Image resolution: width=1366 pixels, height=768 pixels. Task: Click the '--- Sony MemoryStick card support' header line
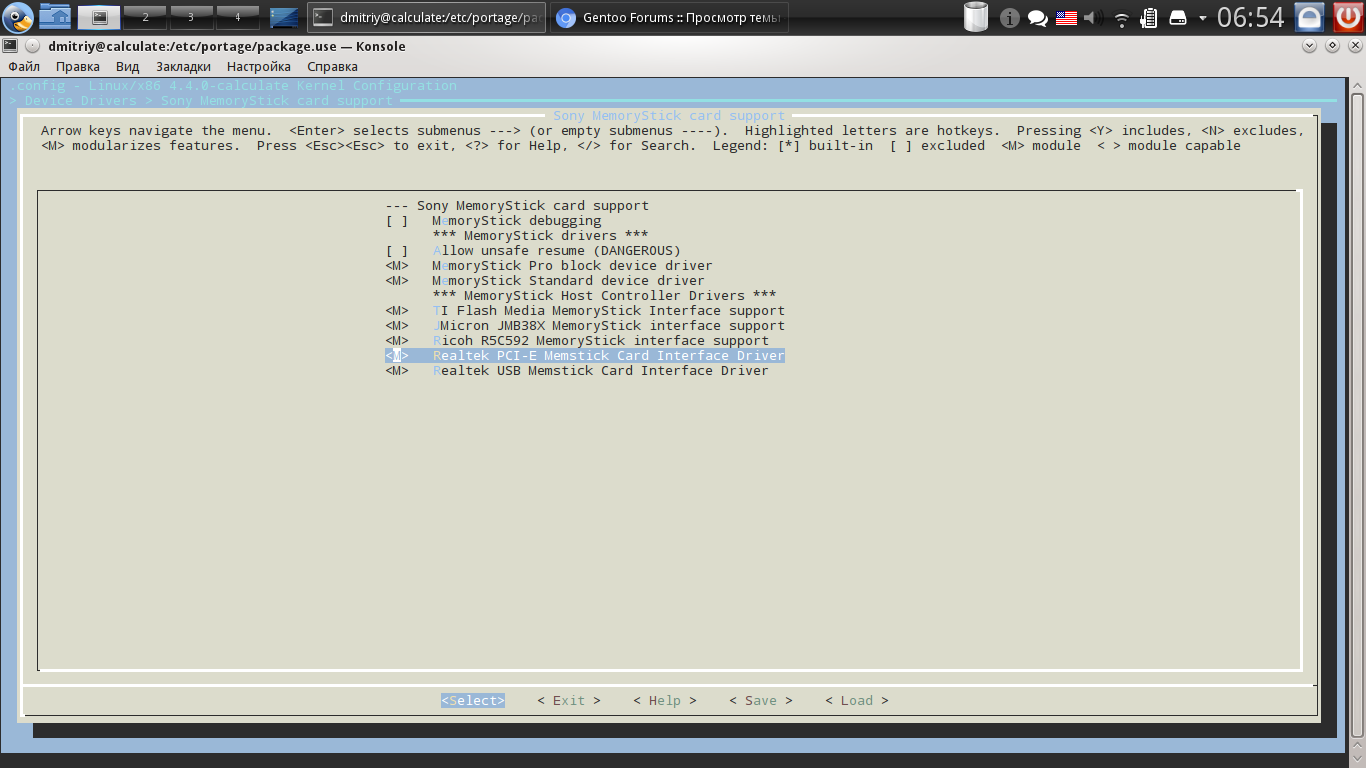coord(517,205)
